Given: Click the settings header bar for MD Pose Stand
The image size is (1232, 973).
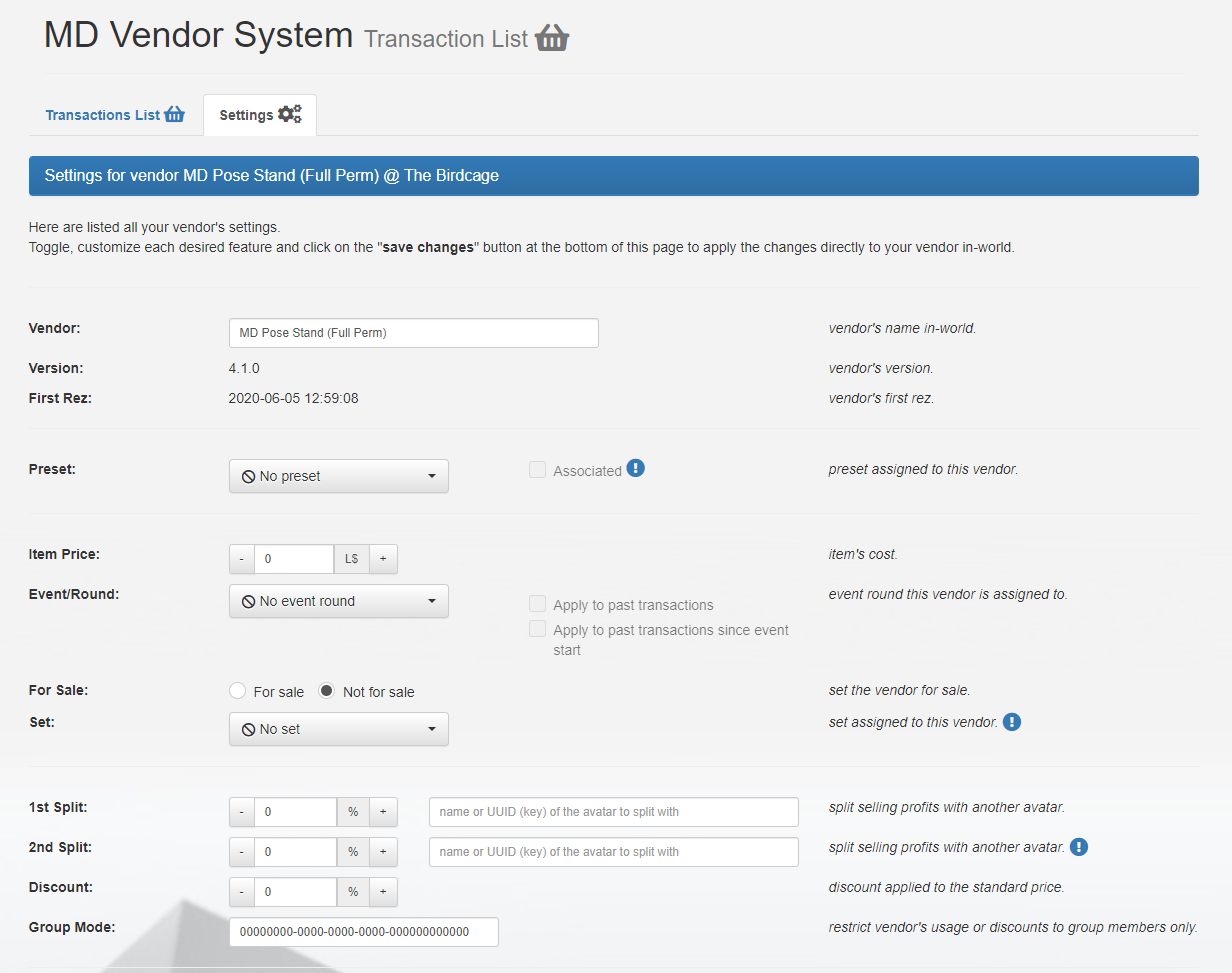Looking at the screenshot, I should (x=614, y=176).
